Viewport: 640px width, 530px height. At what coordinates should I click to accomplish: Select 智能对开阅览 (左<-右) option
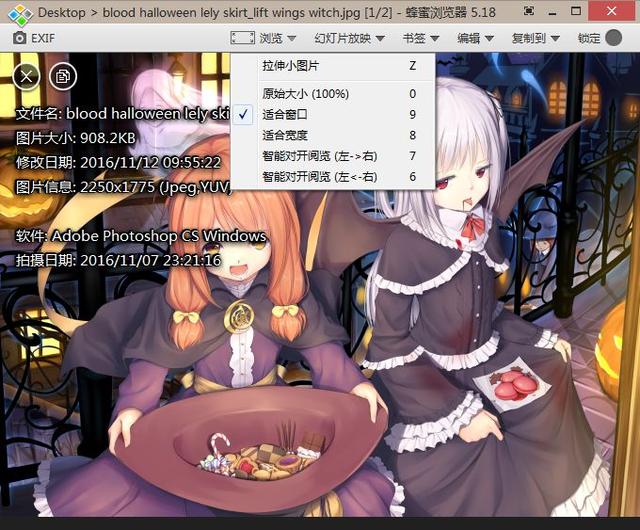tap(333, 177)
